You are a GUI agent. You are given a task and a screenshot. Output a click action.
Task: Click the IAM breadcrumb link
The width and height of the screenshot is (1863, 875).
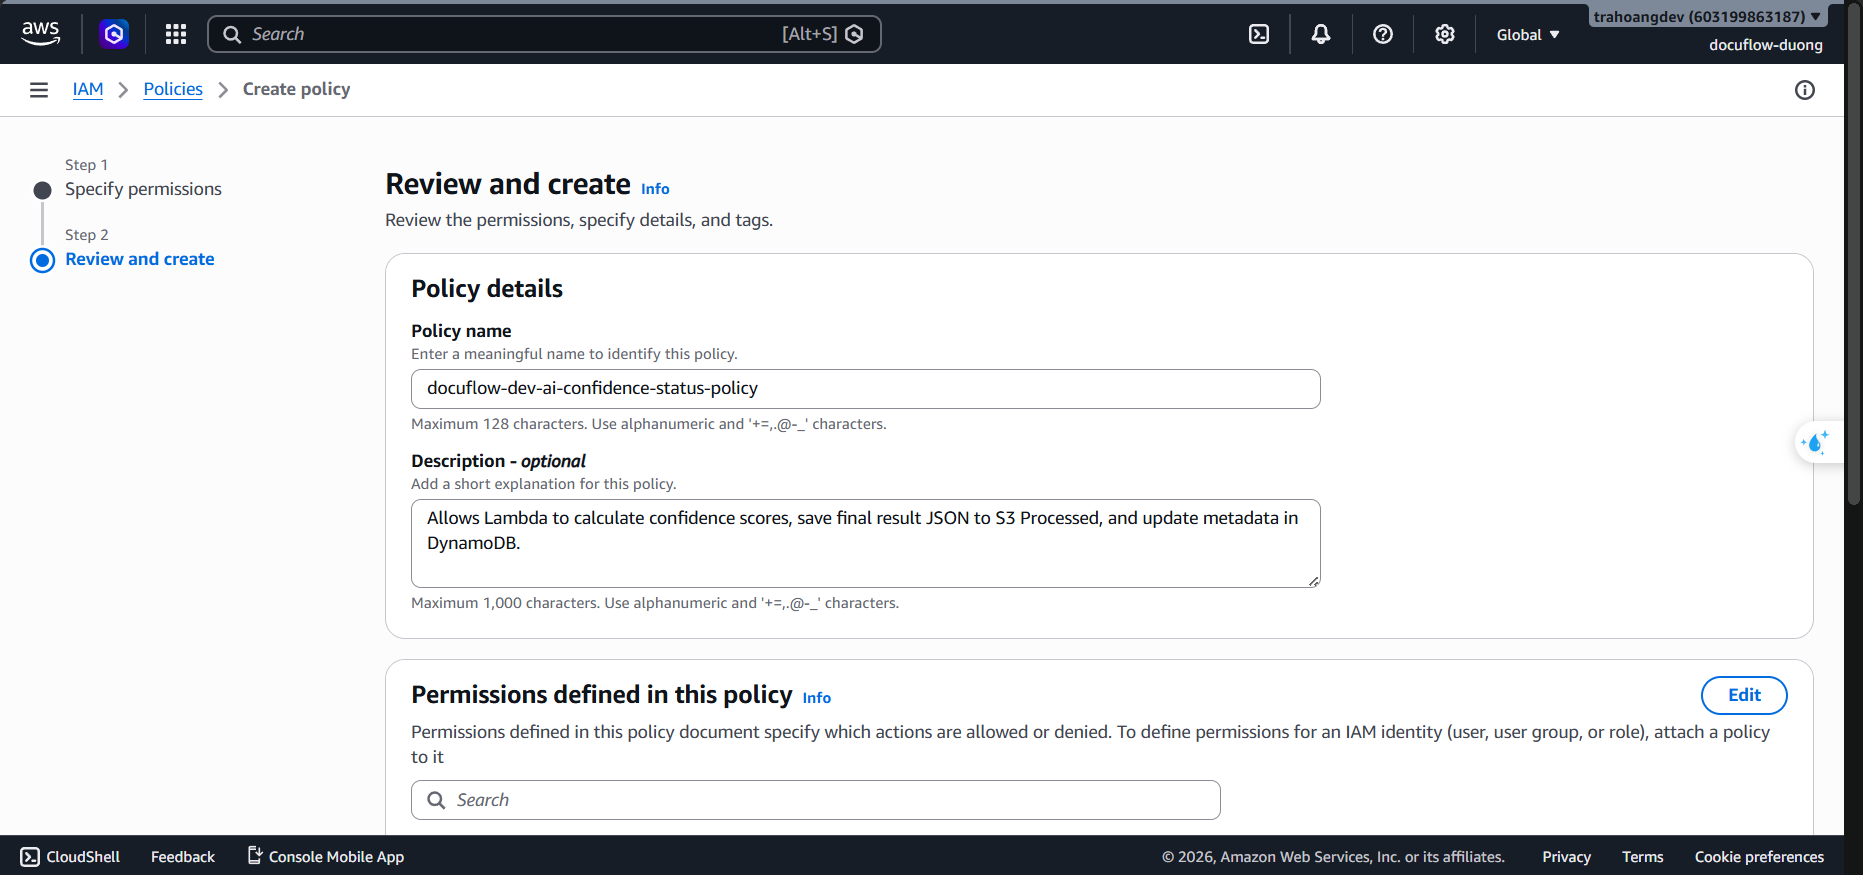[x=88, y=89]
